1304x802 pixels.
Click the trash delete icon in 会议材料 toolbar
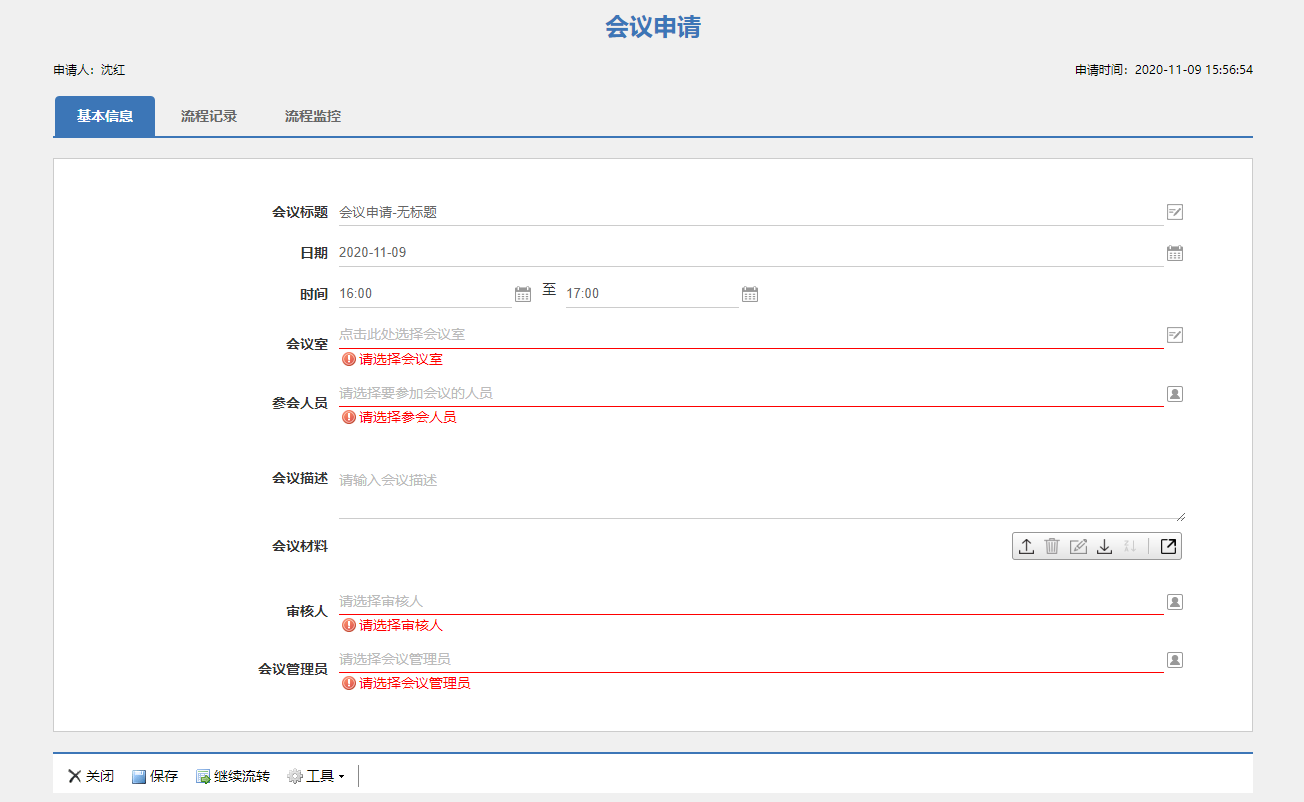tap(1052, 546)
